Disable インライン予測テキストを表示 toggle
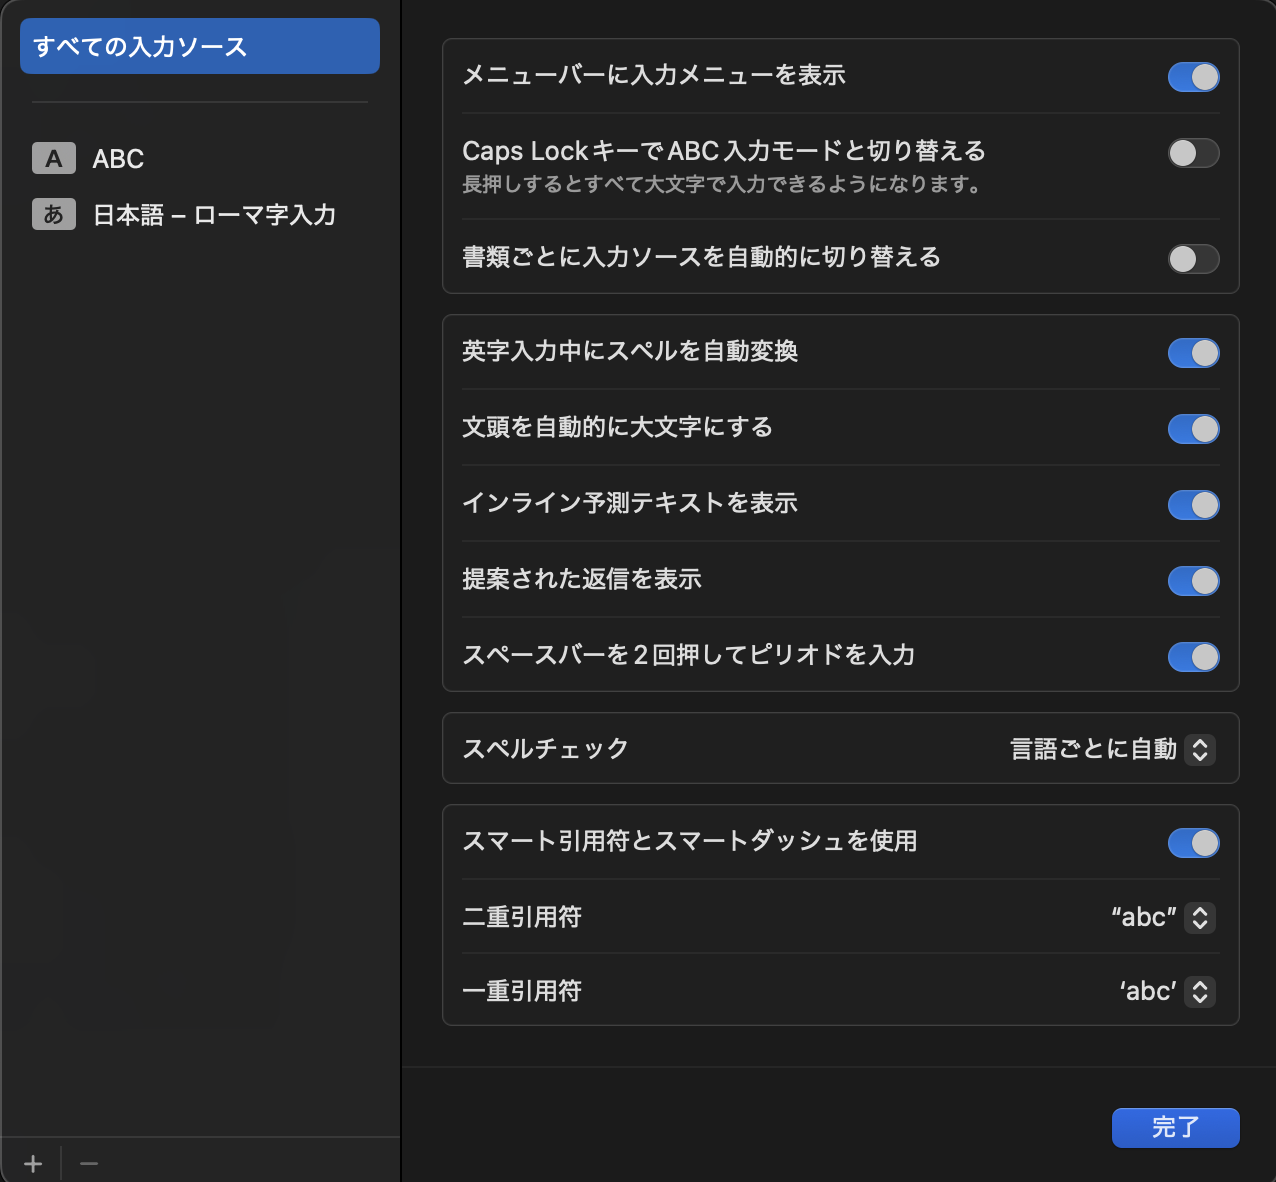This screenshot has height=1182, width=1276. coord(1193,505)
